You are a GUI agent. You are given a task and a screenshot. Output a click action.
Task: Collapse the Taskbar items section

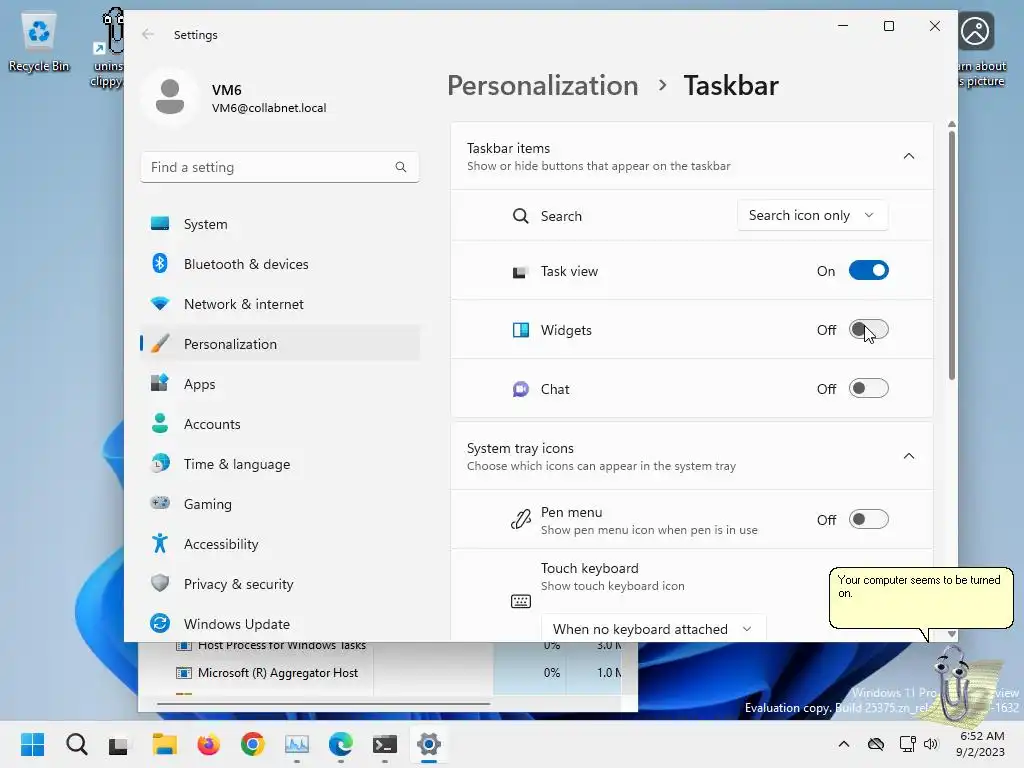click(908, 156)
